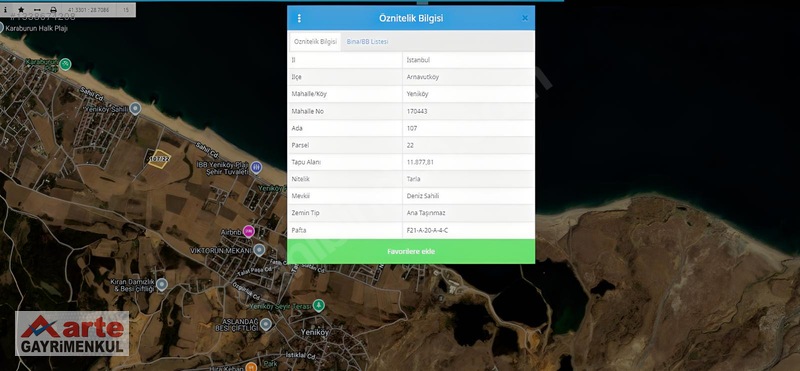Image resolution: width=800 pixels, height=371 pixels.
Task: Click the Yeniköy value in Mahalle/Köy row
Action: coord(417,94)
